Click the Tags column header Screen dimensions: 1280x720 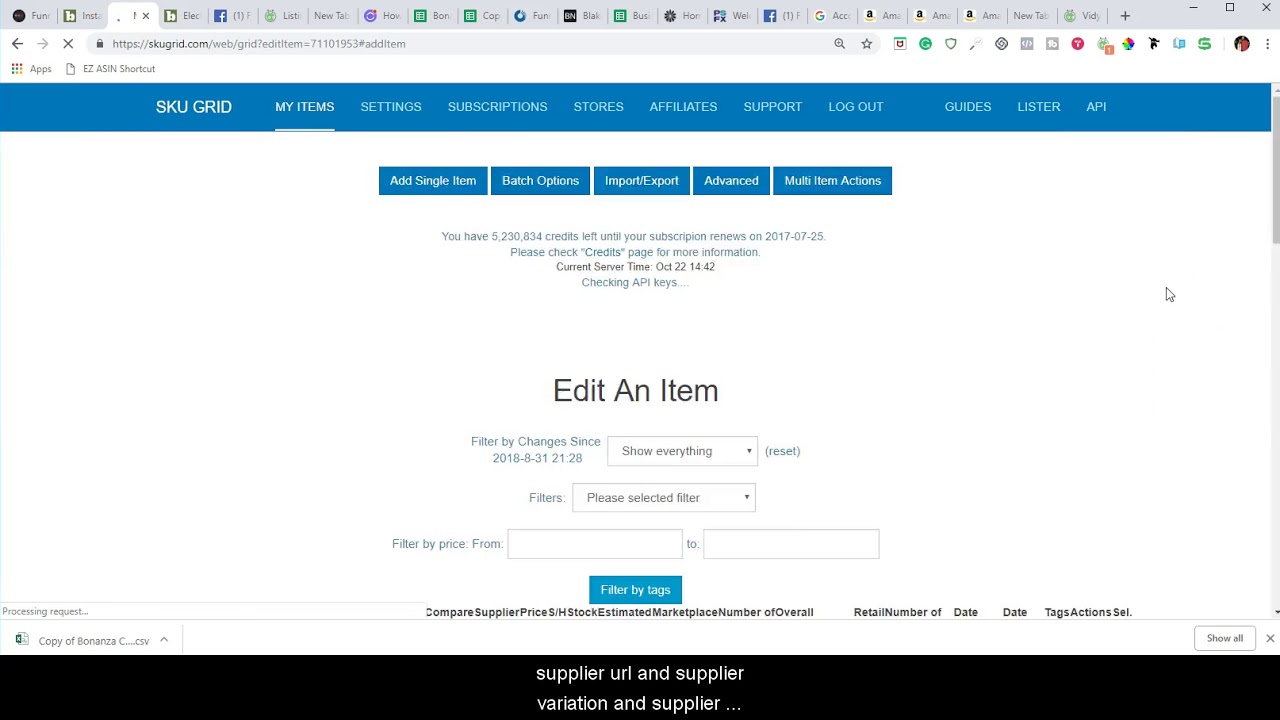pos(1057,612)
